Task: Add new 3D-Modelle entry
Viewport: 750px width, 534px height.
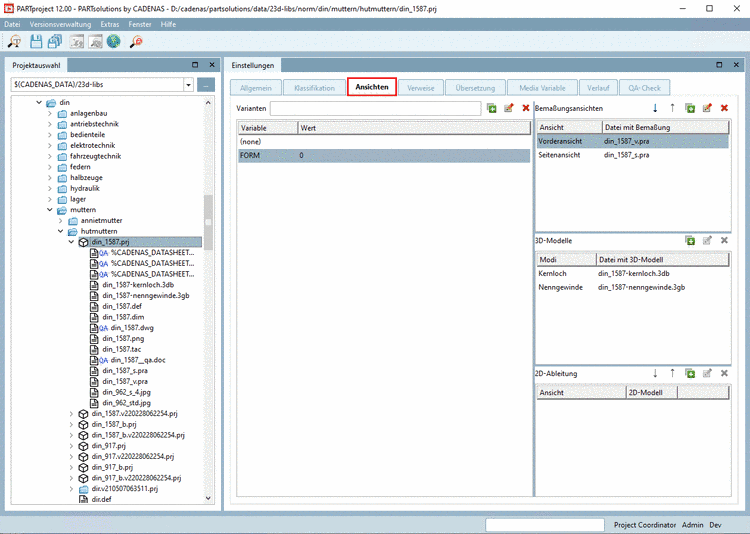Action: pyautogui.click(x=690, y=241)
